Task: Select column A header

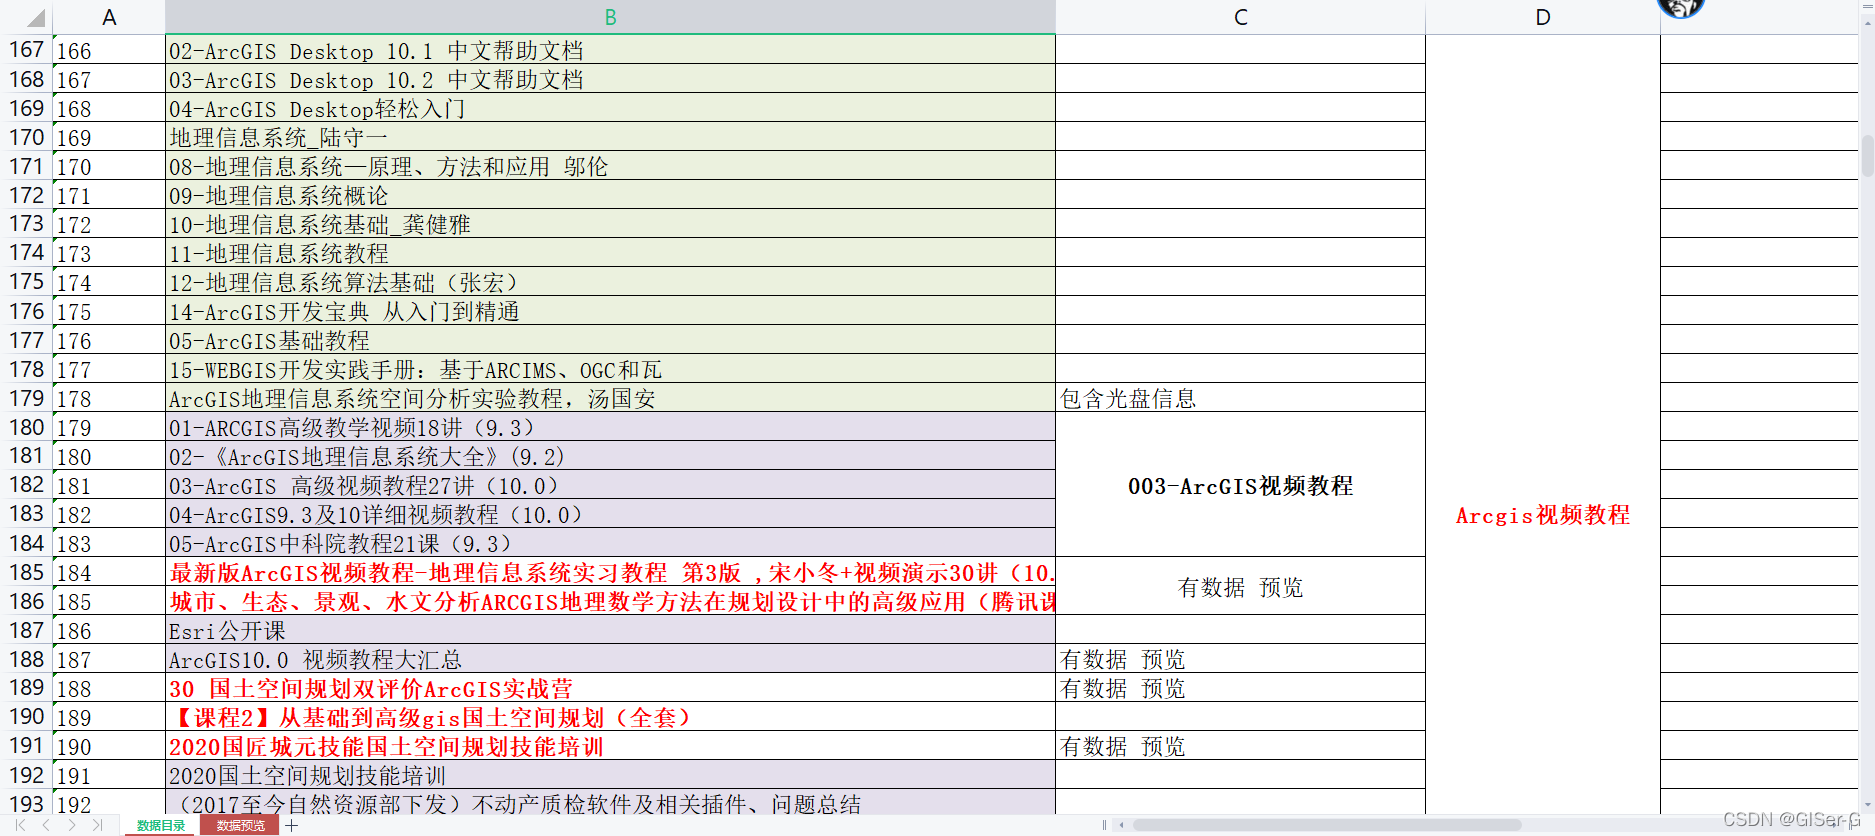Action: (109, 17)
